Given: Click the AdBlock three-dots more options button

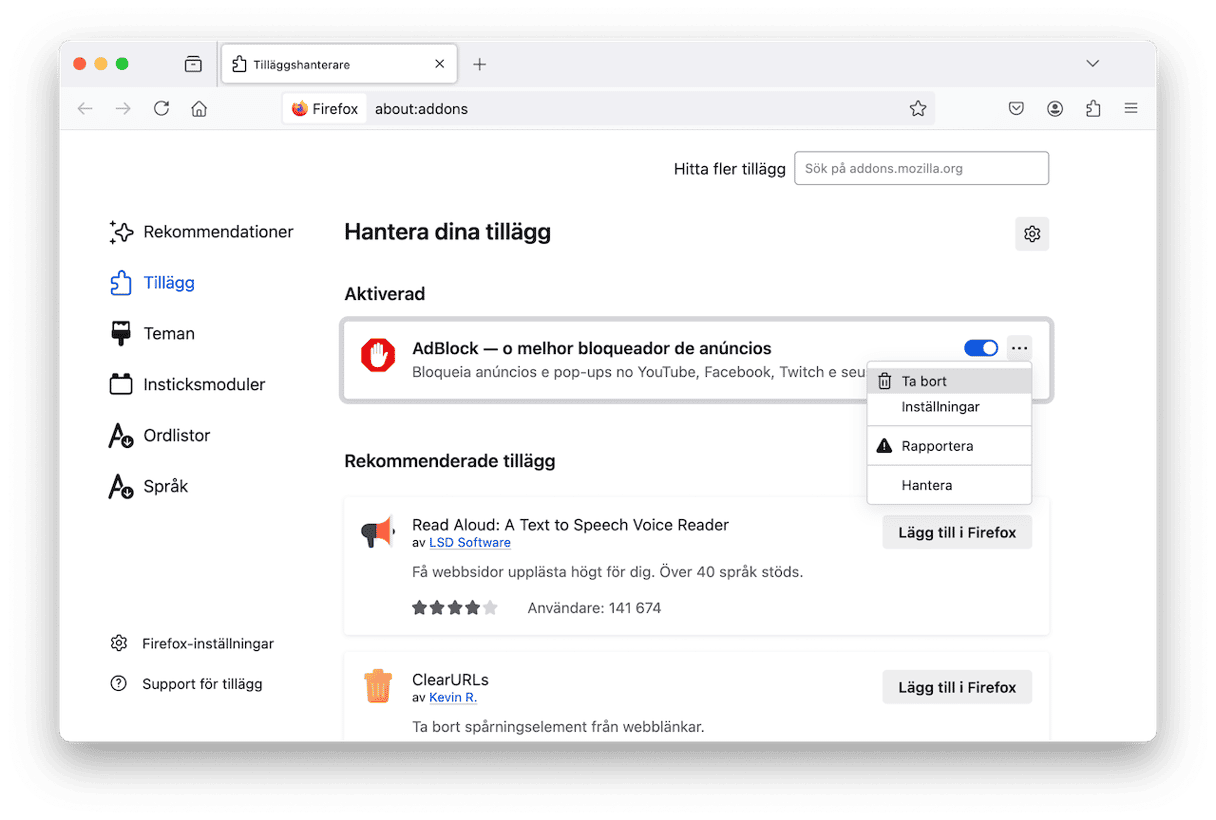Looking at the screenshot, I should click(1019, 348).
